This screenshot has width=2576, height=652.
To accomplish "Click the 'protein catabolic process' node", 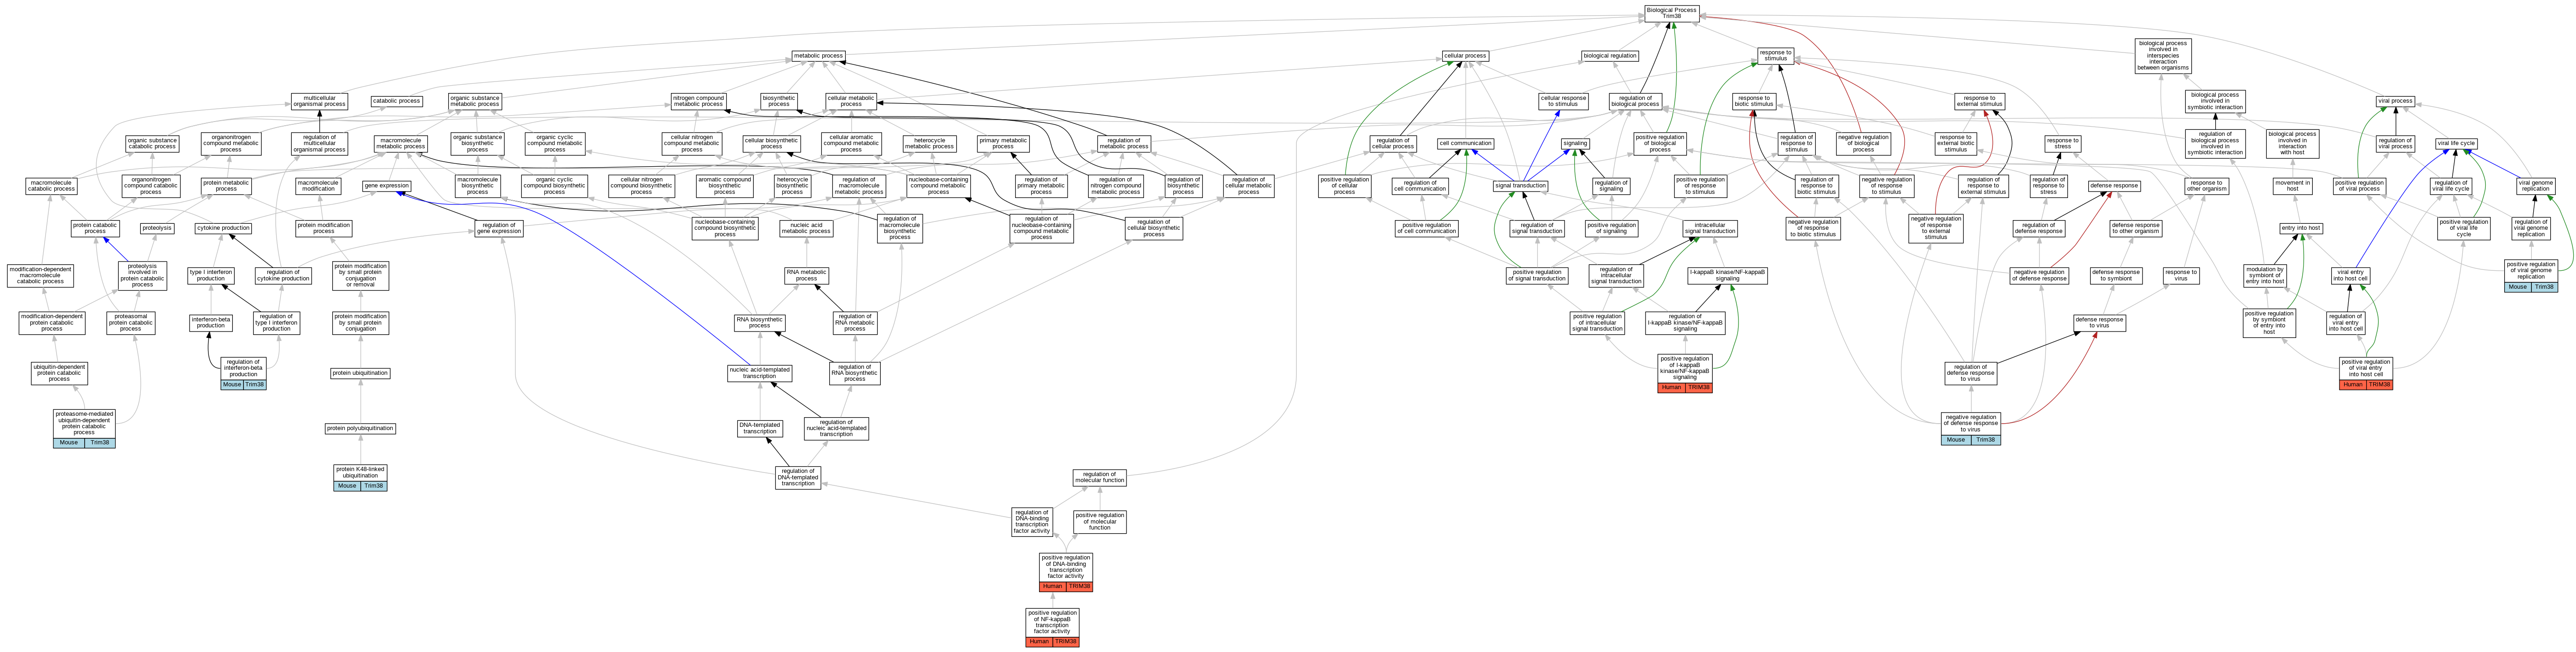I will pyautogui.click(x=95, y=228).
